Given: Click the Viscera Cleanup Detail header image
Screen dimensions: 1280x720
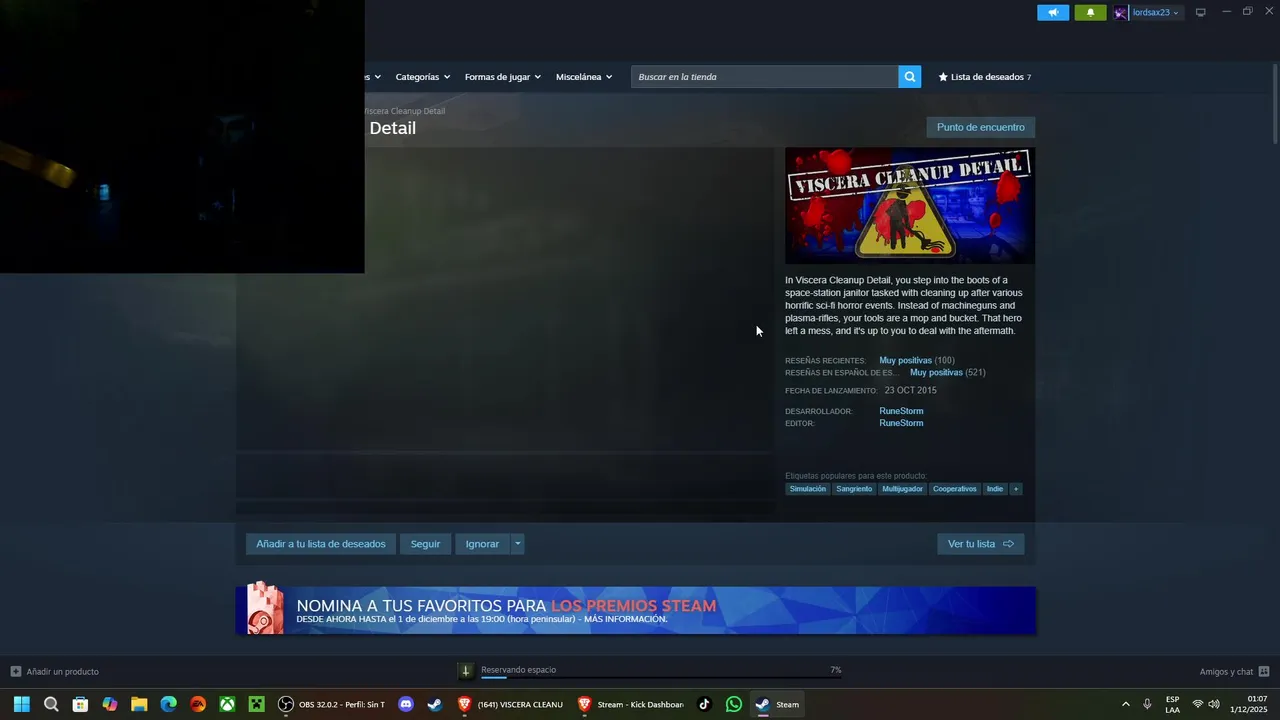Looking at the screenshot, I should pyautogui.click(x=910, y=206).
